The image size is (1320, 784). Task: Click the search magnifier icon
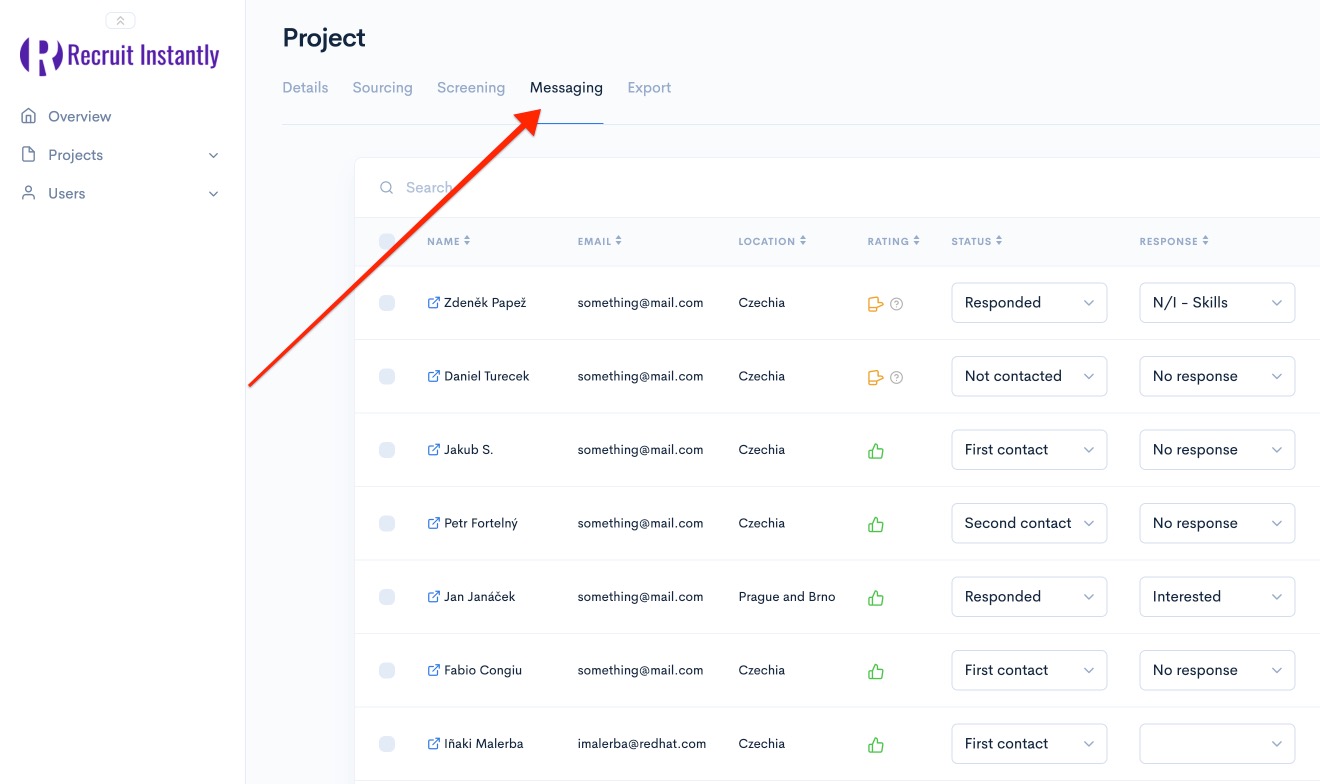click(x=387, y=188)
